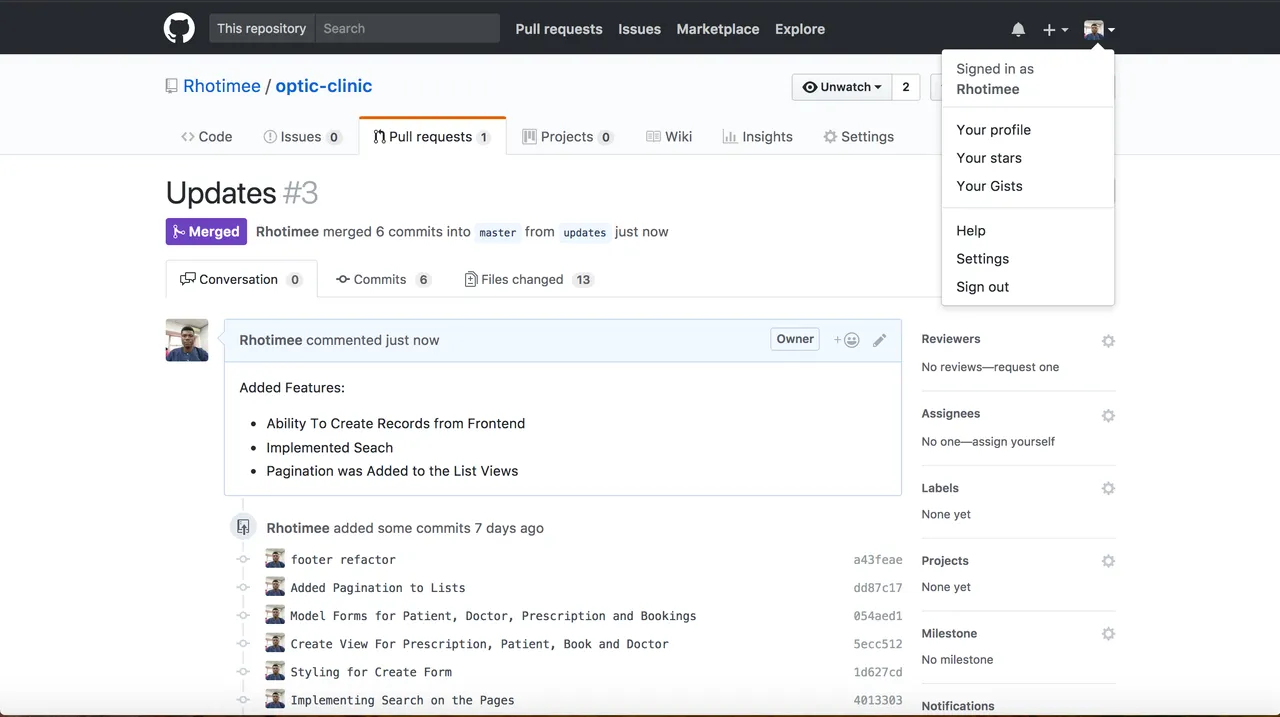Viewport: 1280px width, 717px height.
Task: Open Model Forms for Patient commit
Action: (493, 616)
